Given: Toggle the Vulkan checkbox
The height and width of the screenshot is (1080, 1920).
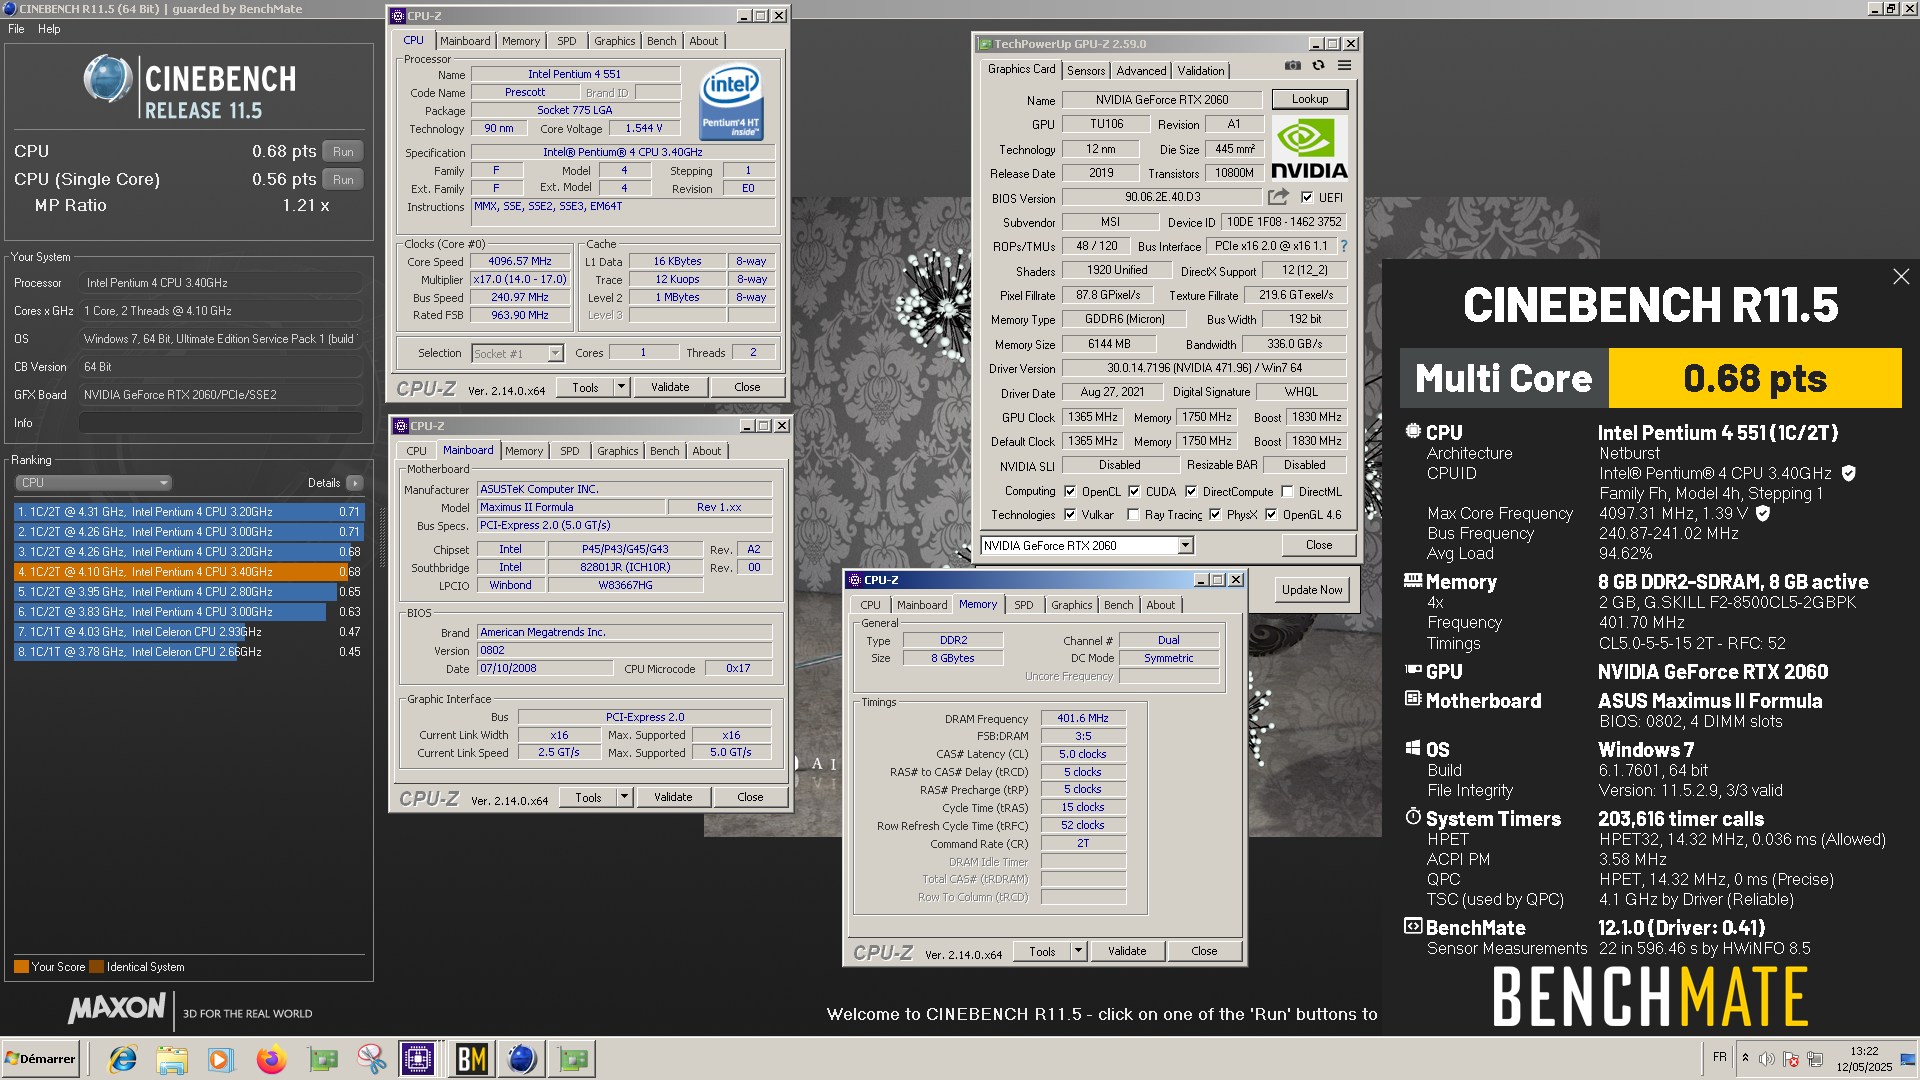Looking at the screenshot, I should pyautogui.click(x=1070, y=515).
